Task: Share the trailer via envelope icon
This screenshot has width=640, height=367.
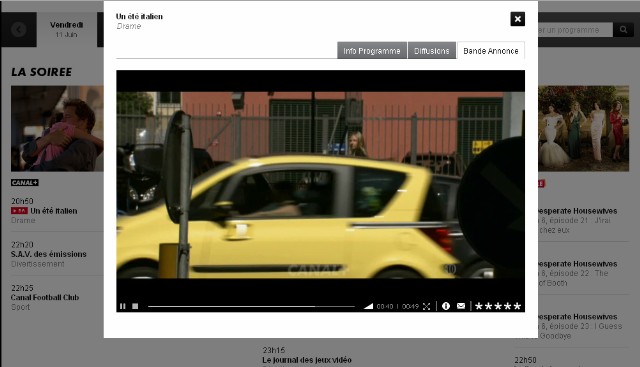Action: (461, 306)
